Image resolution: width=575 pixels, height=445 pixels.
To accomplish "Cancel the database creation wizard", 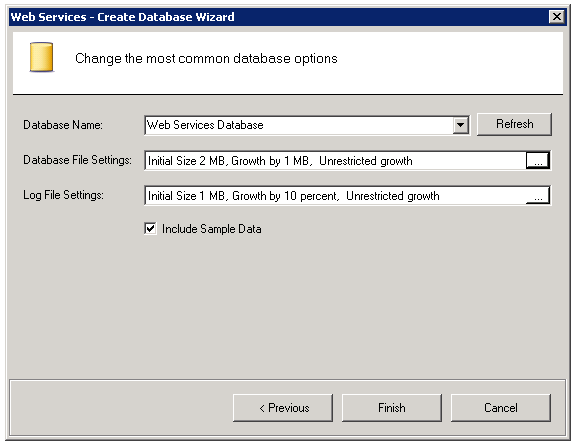I will pyautogui.click(x=501, y=408).
